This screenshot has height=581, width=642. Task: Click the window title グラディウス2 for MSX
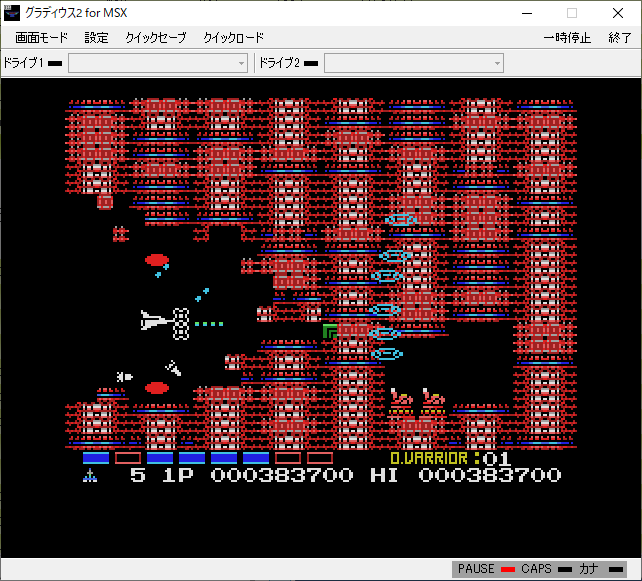coord(76,13)
